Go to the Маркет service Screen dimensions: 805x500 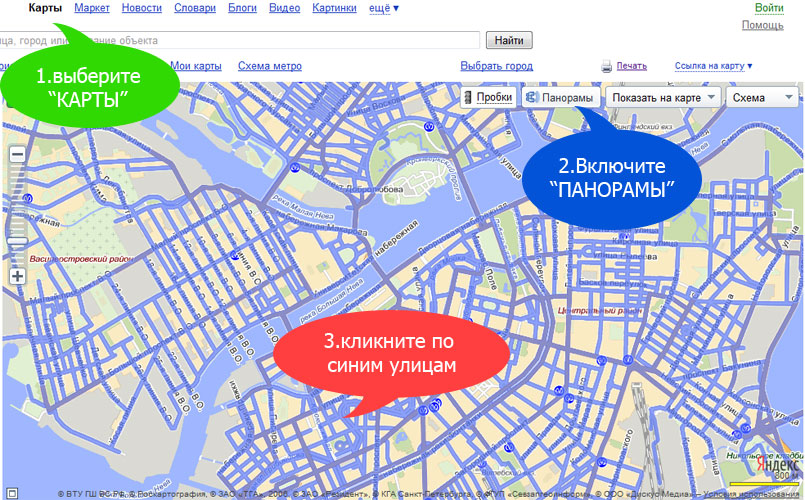point(92,8)
